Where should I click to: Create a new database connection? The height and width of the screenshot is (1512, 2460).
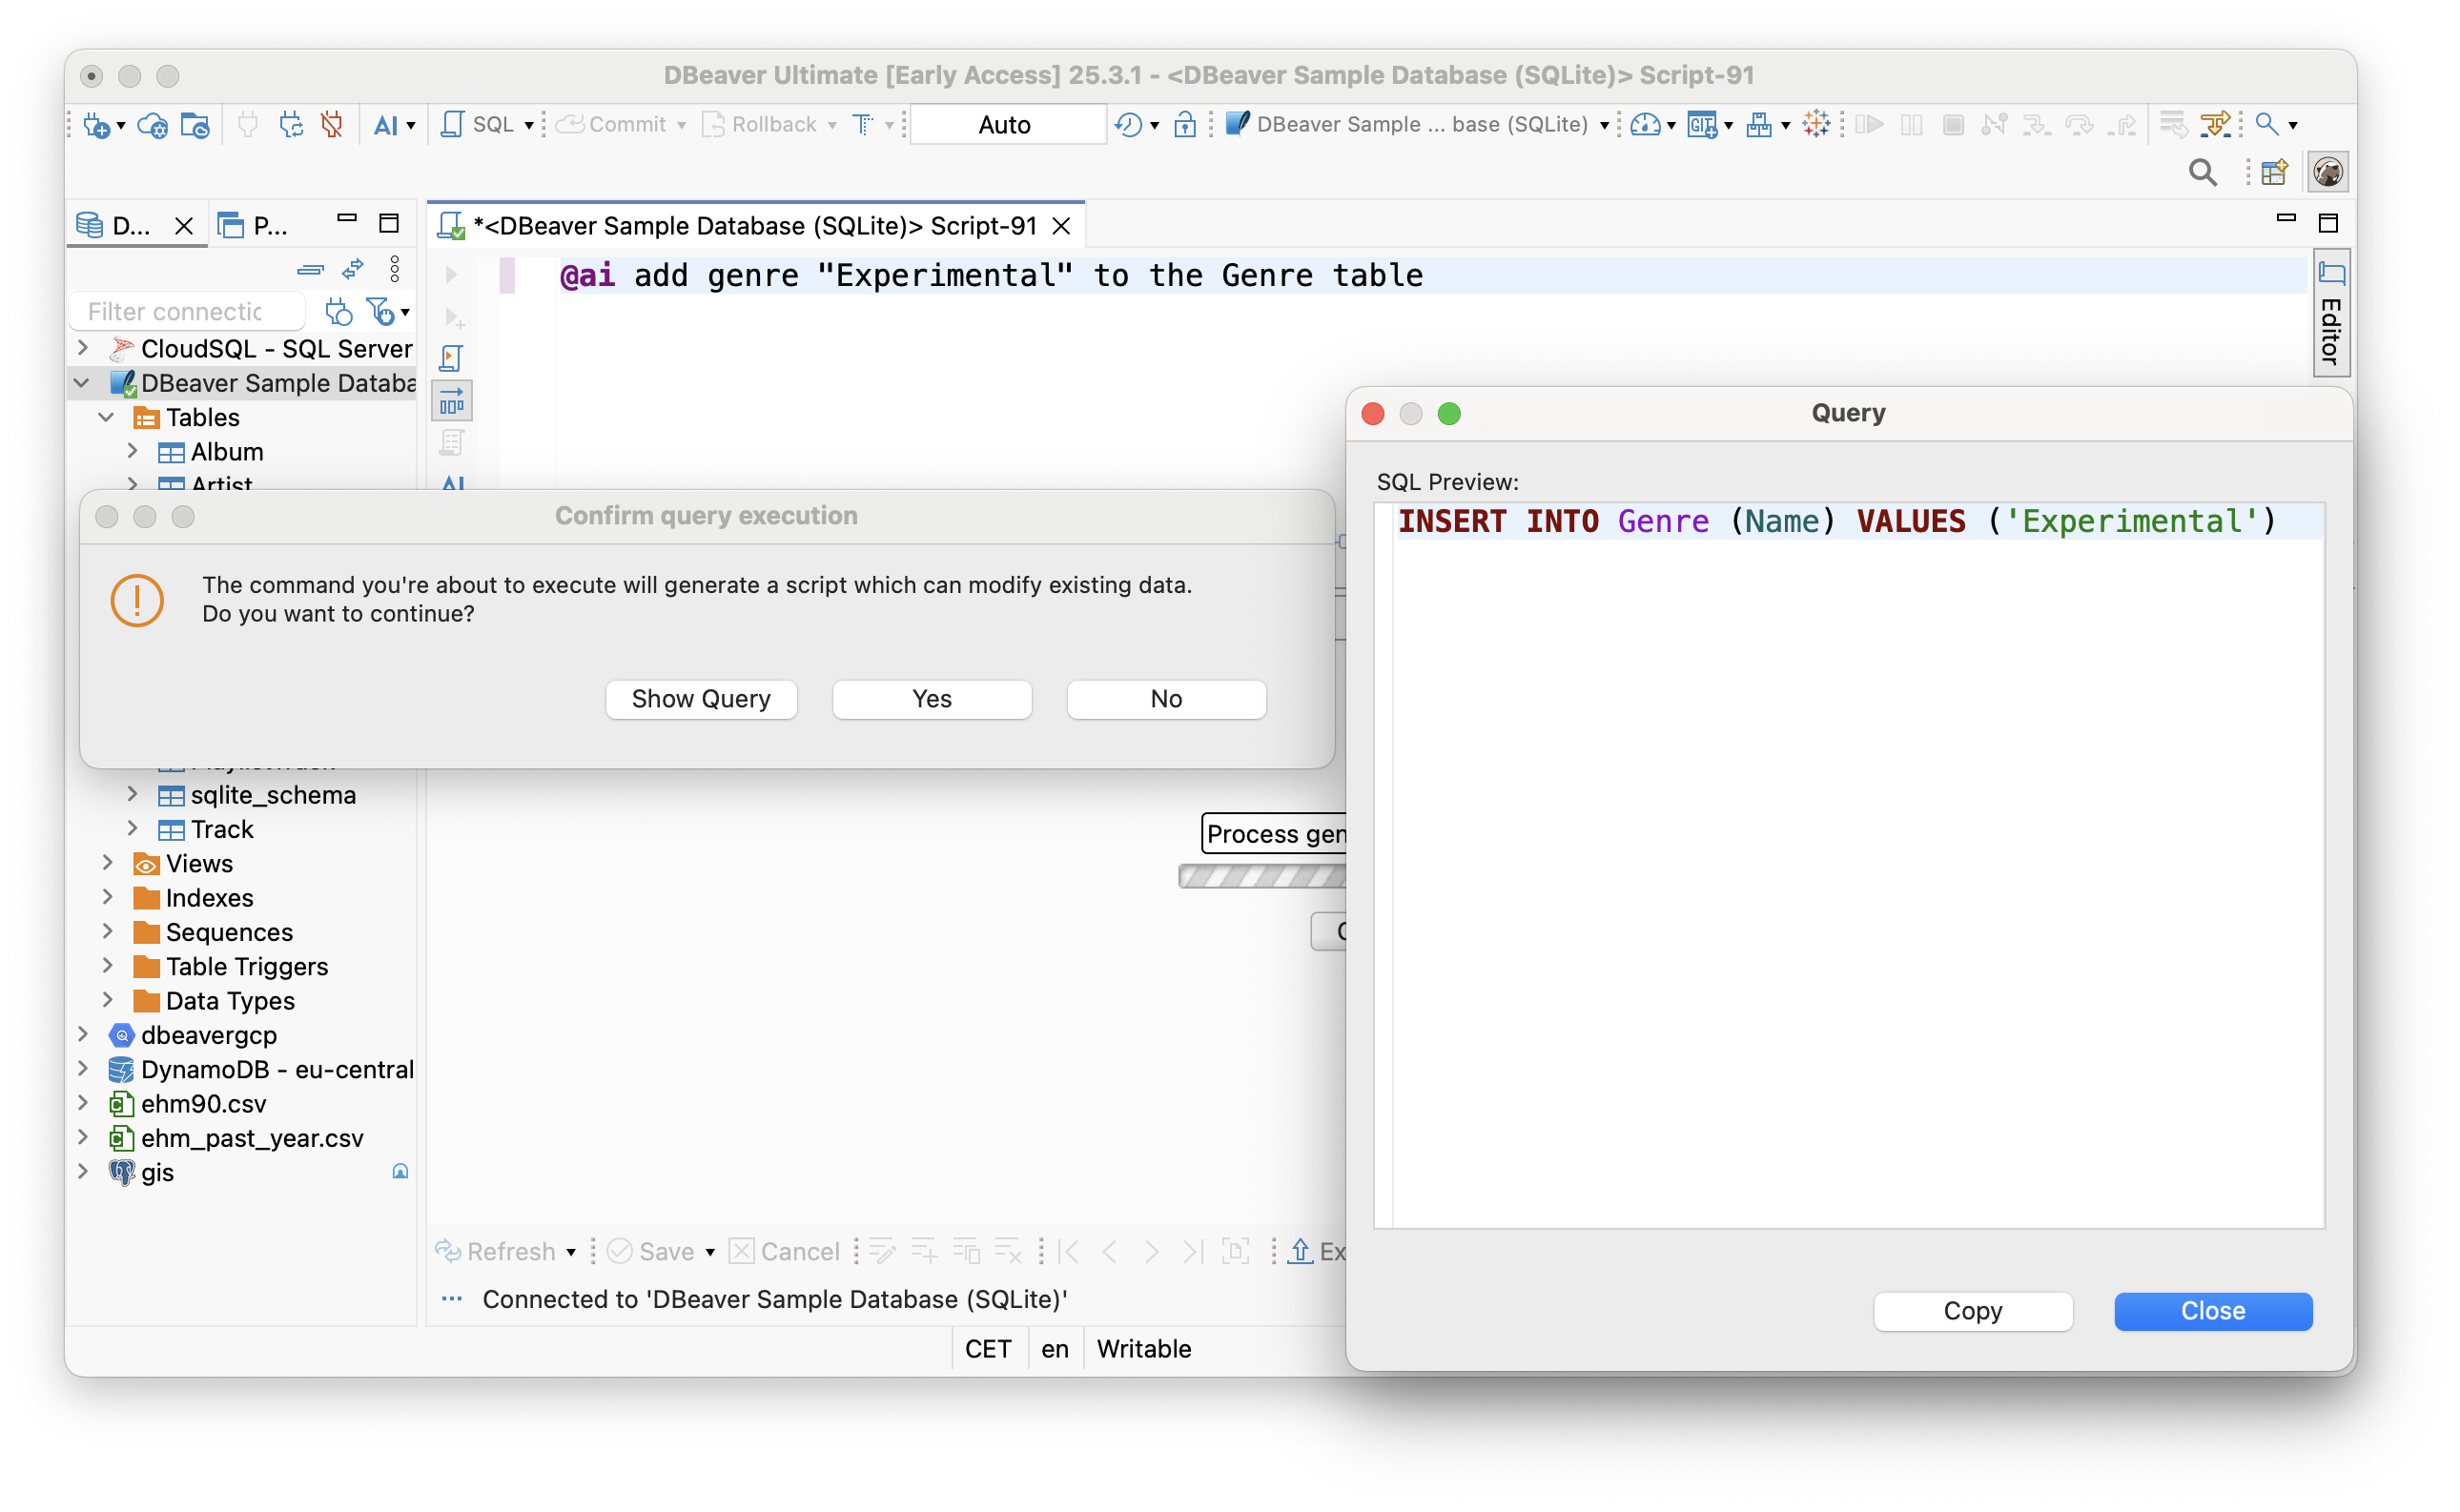coord(98,124)
